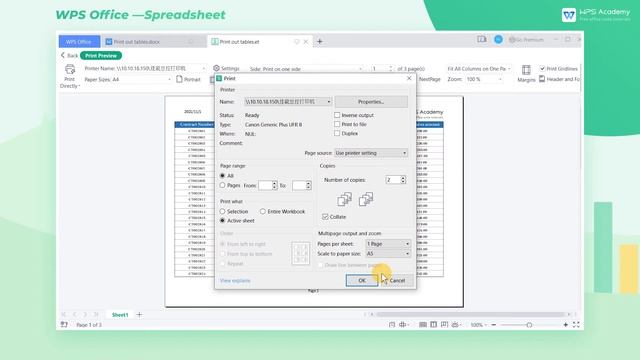Click OK to print
Screen dimensions: 640x360
[362, 280]
